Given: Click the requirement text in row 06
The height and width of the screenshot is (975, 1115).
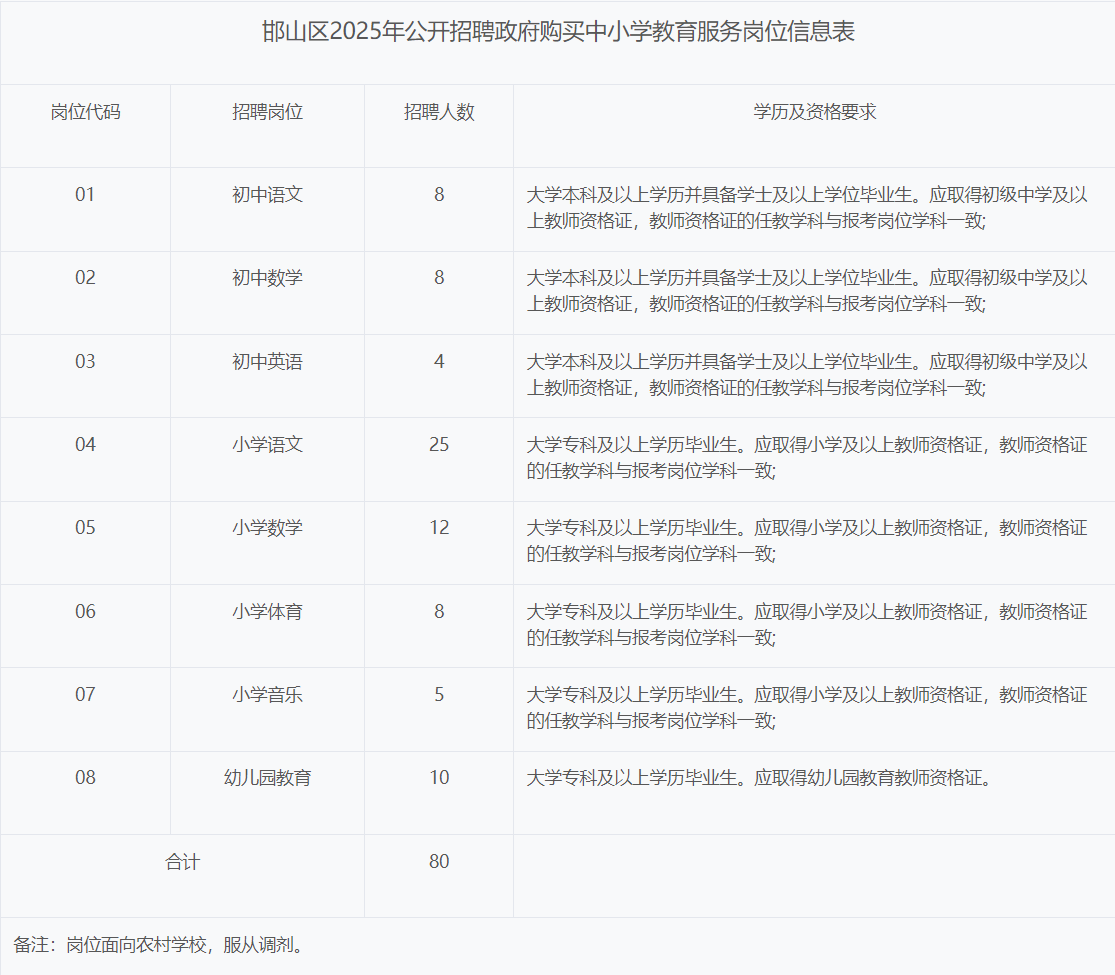Looking at the screenshot, I should click(x=807, y=625).
